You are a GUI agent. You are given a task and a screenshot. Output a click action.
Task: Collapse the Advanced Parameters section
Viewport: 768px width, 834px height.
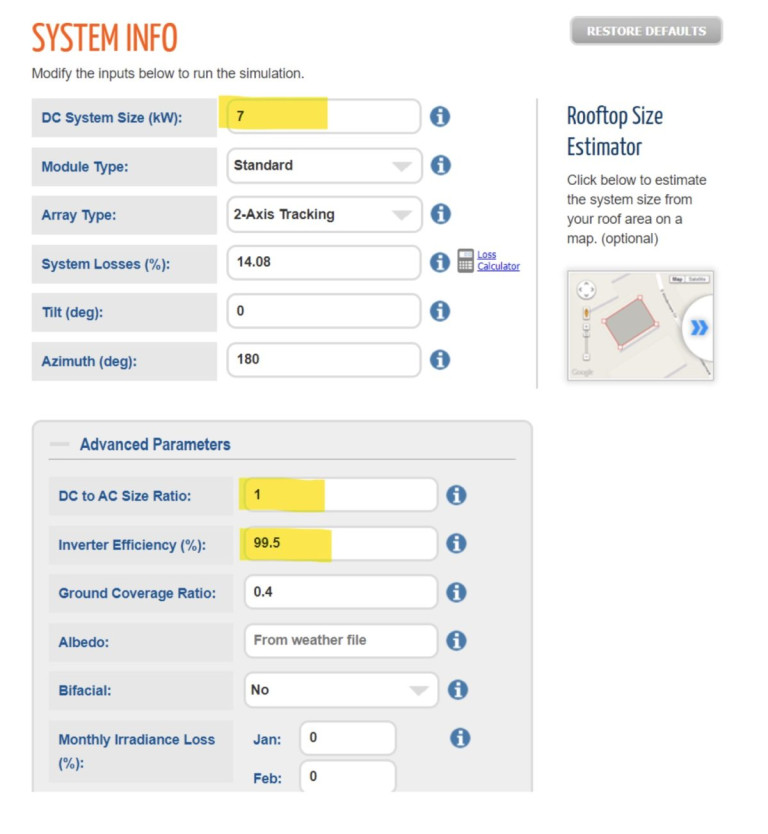tap(60, 444)
